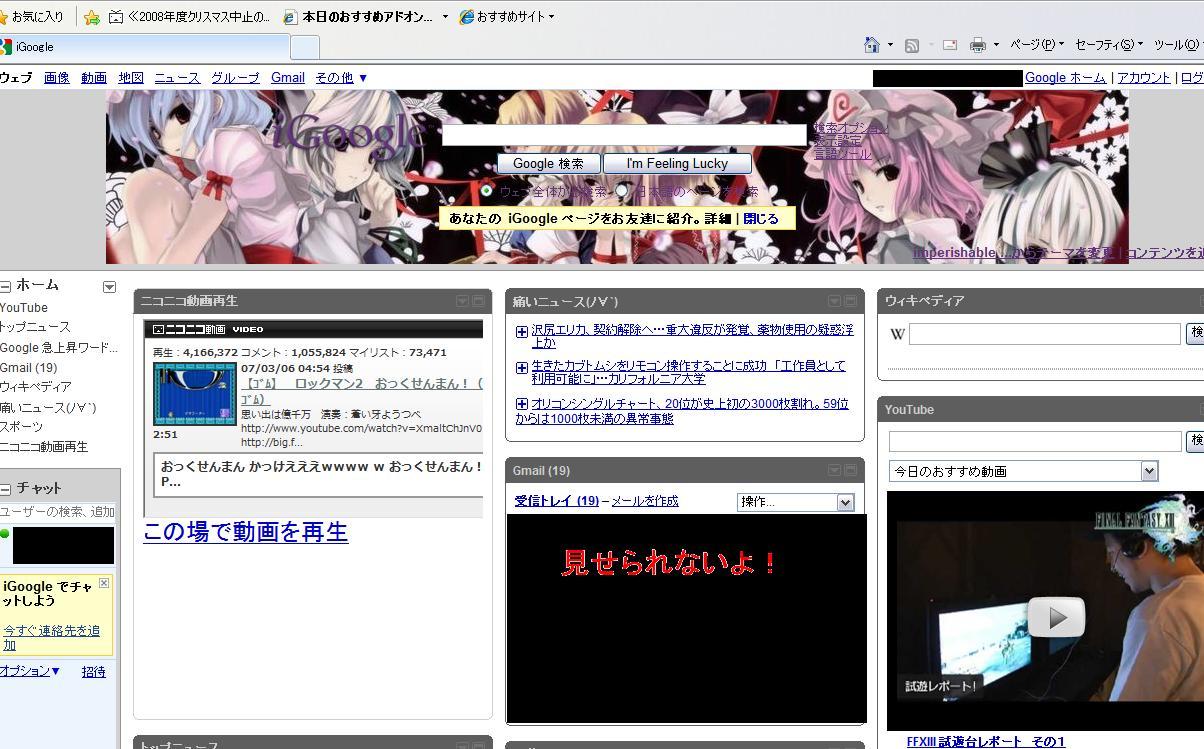
Task: Maximize icon of ニコニコ動画再生 gadget
Action: 478,301
